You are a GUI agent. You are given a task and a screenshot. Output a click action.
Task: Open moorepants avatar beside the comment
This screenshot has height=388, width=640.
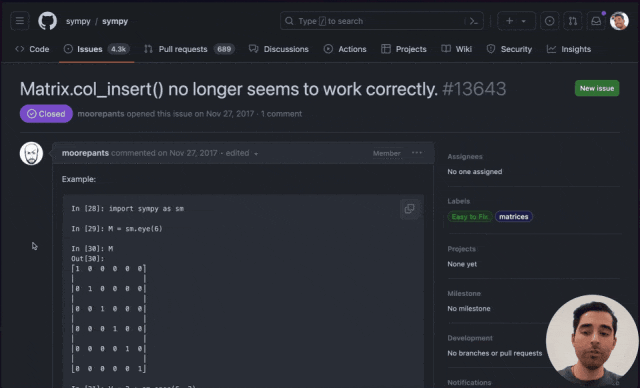coord(31,153)
